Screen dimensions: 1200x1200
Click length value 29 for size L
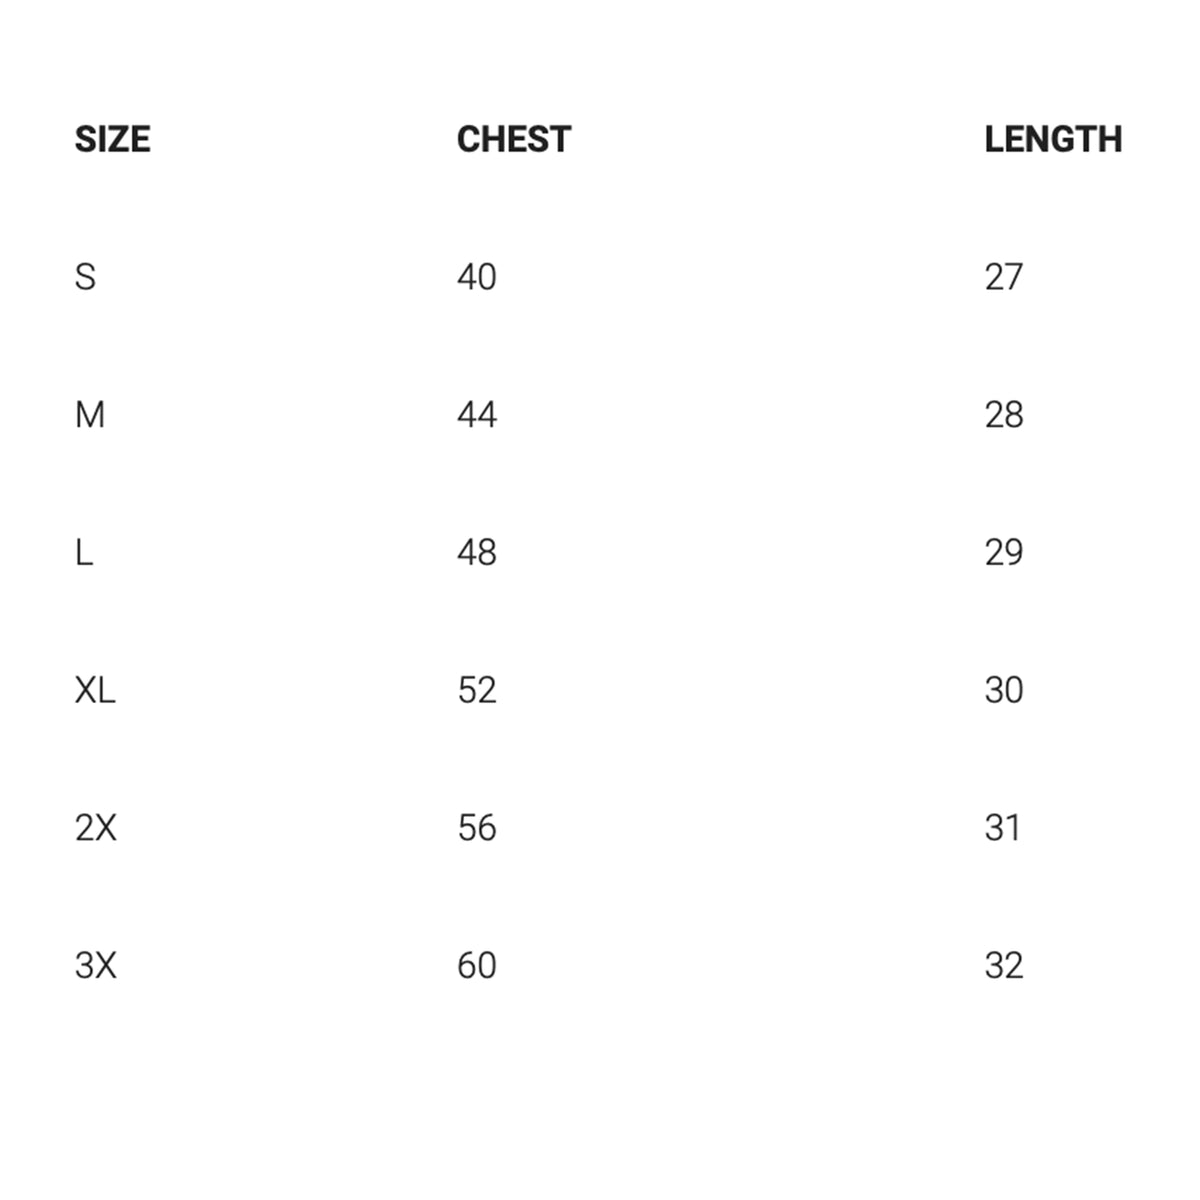tap(1003, 553)
